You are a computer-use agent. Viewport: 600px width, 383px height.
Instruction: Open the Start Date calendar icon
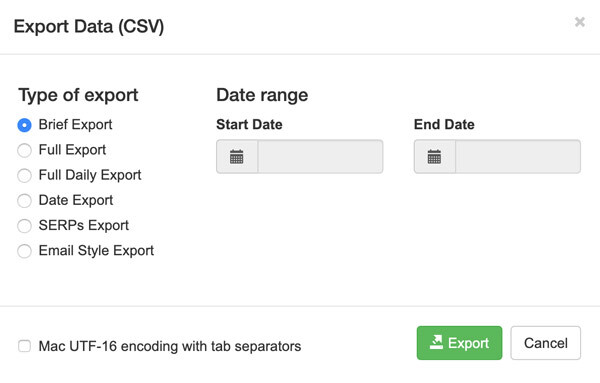pyautogui.click(x=236, y=156)
